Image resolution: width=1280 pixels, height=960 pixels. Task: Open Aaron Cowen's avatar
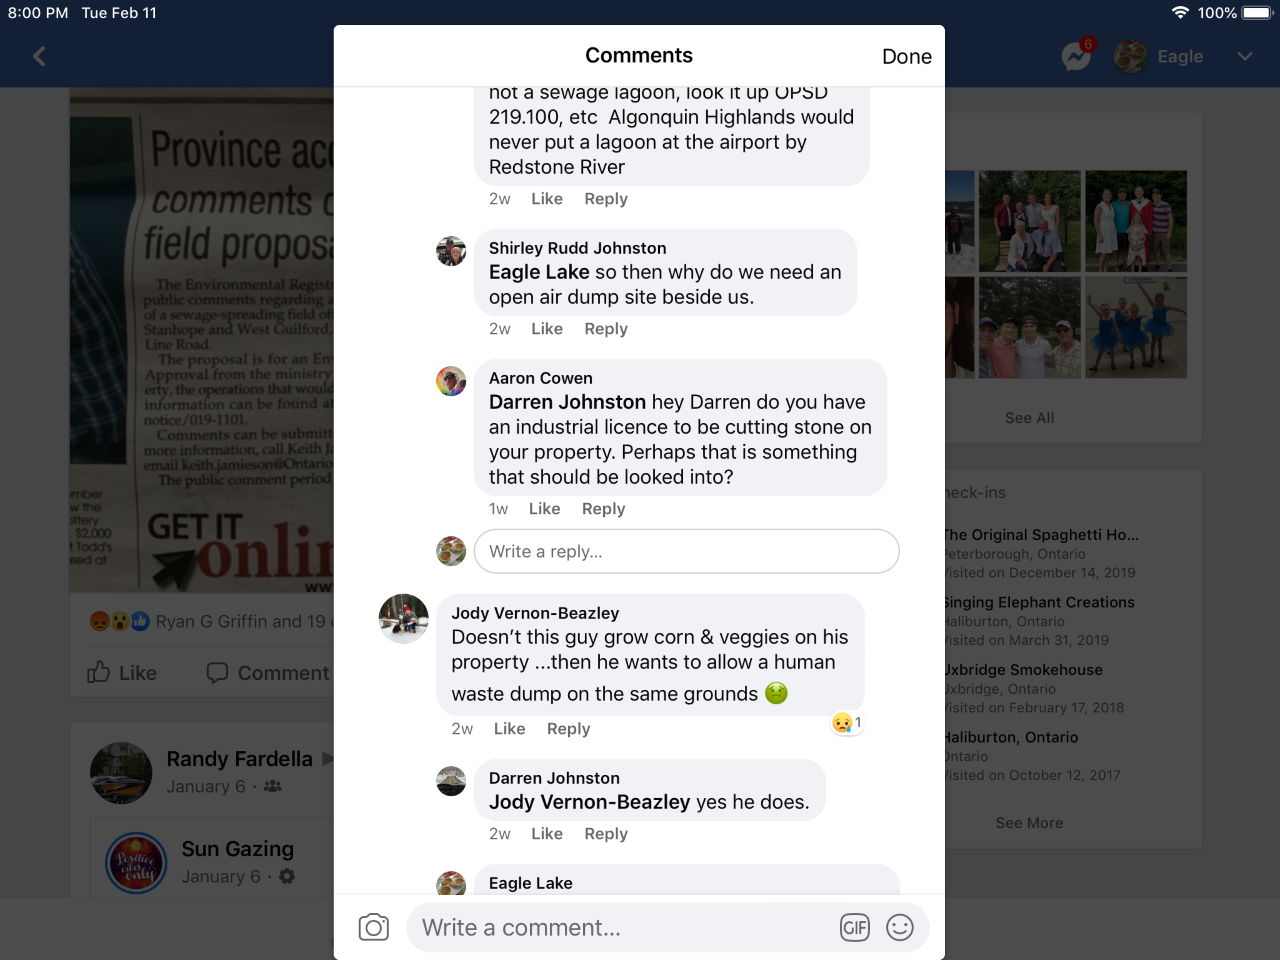(451, 381)
